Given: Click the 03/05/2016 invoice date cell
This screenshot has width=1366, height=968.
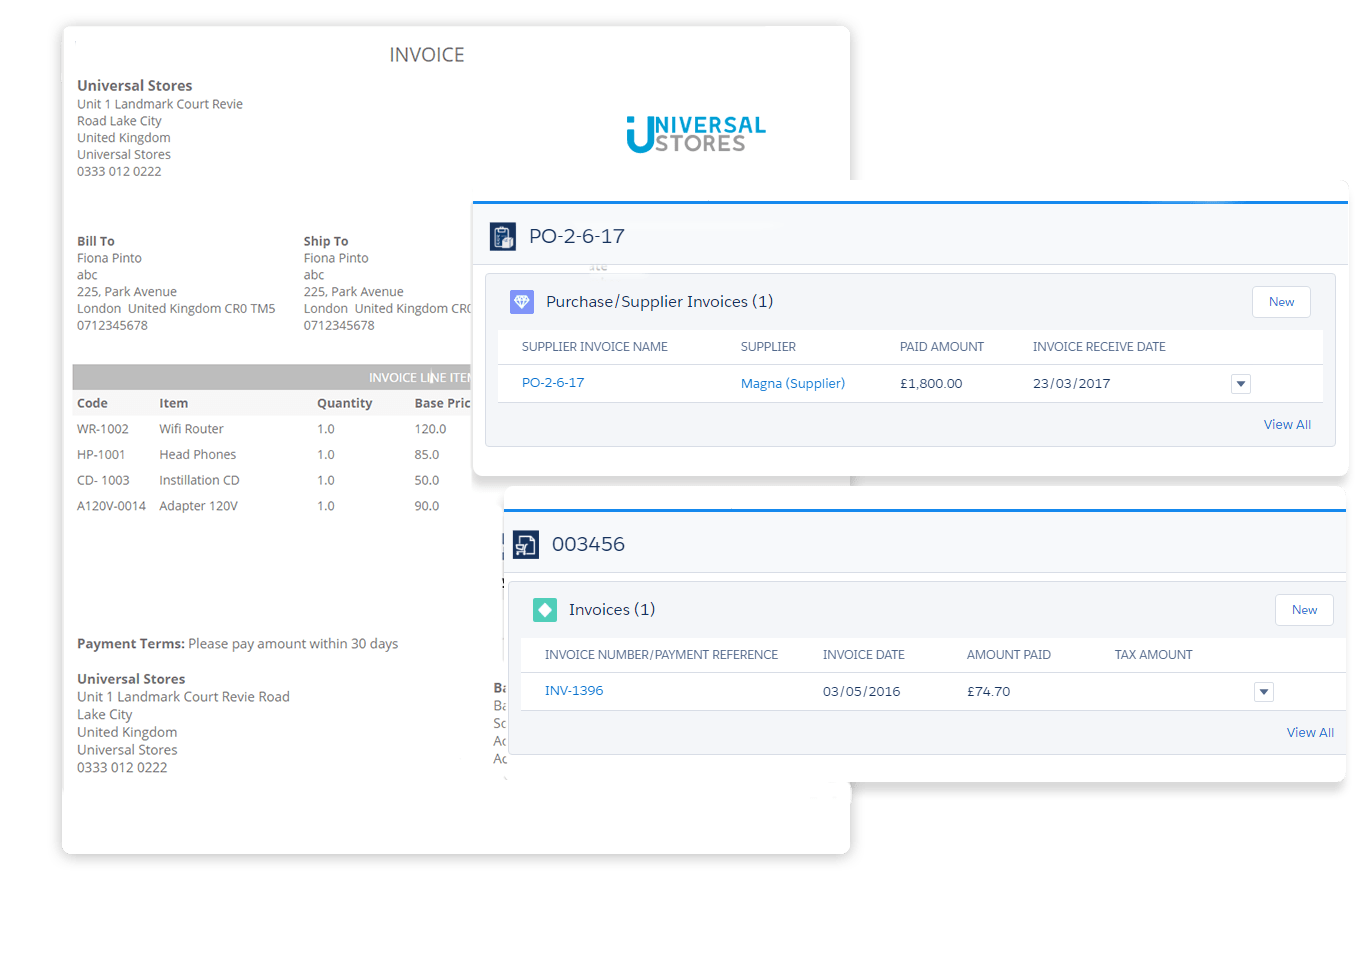Looking at the screenshot, I should (x=862, y=692).
